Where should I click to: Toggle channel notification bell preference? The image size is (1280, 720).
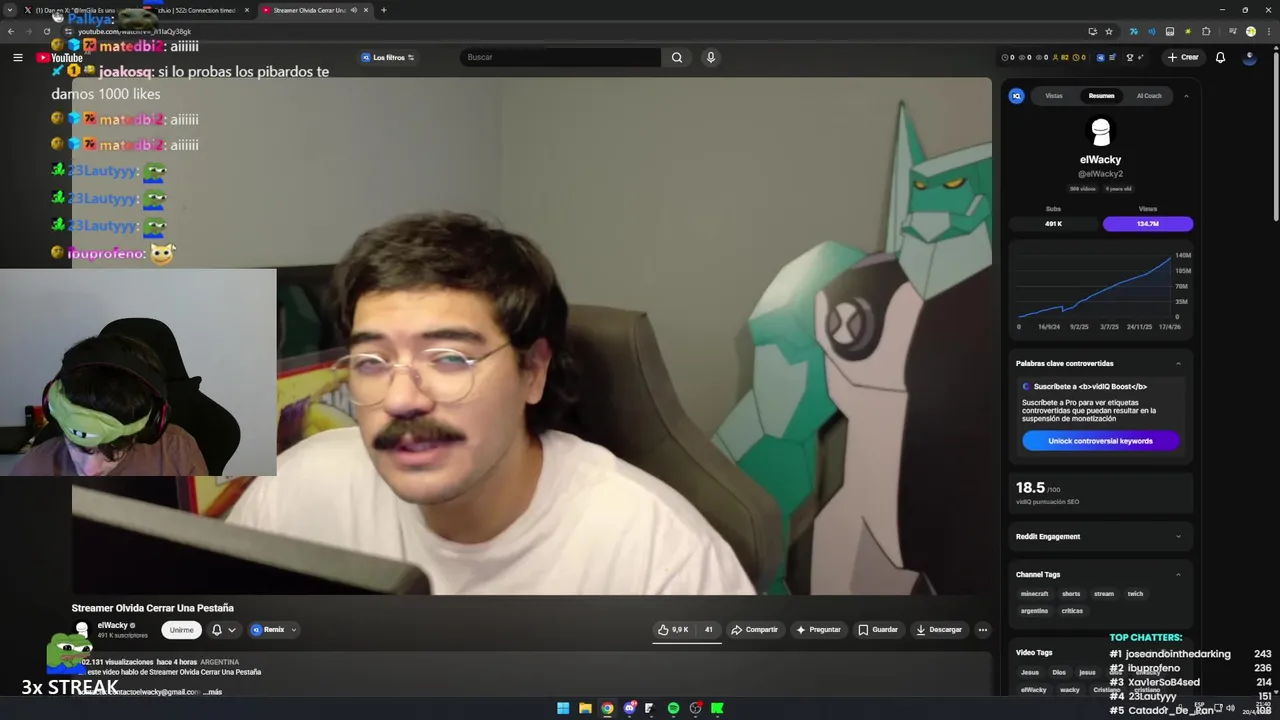point(224,630)
